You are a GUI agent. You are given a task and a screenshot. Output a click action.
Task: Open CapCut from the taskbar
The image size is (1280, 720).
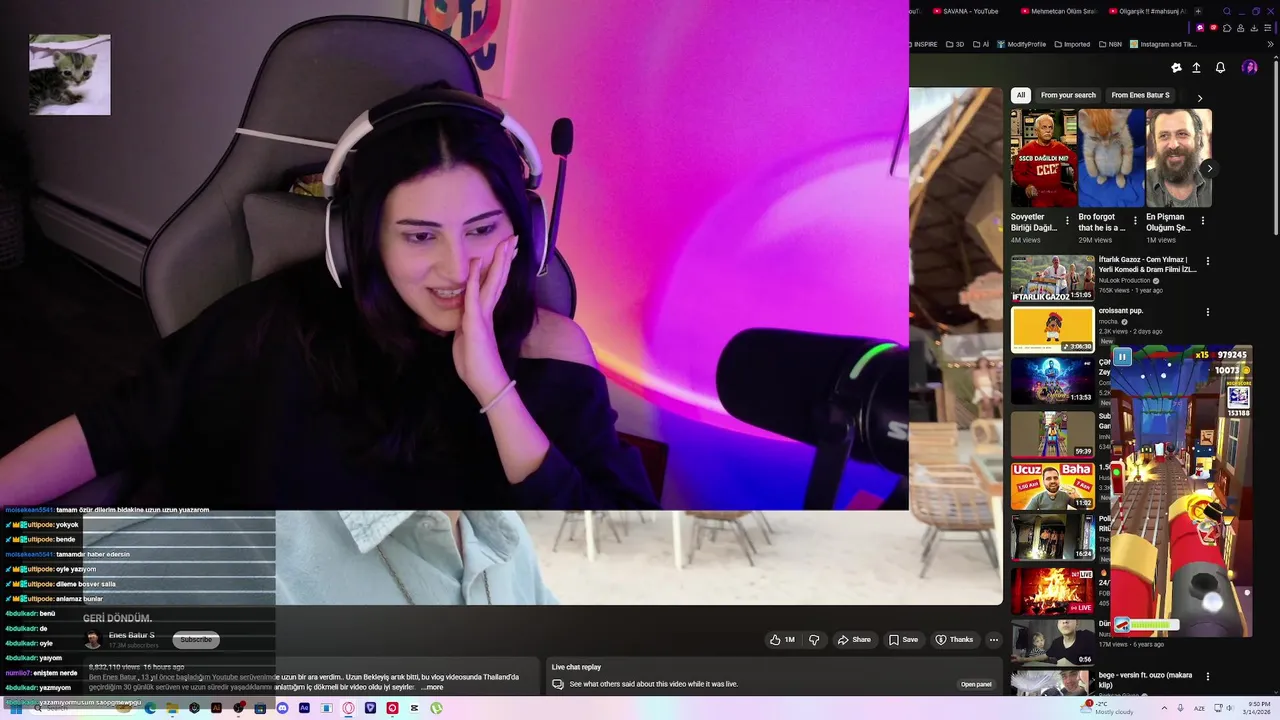pos(414,708)
